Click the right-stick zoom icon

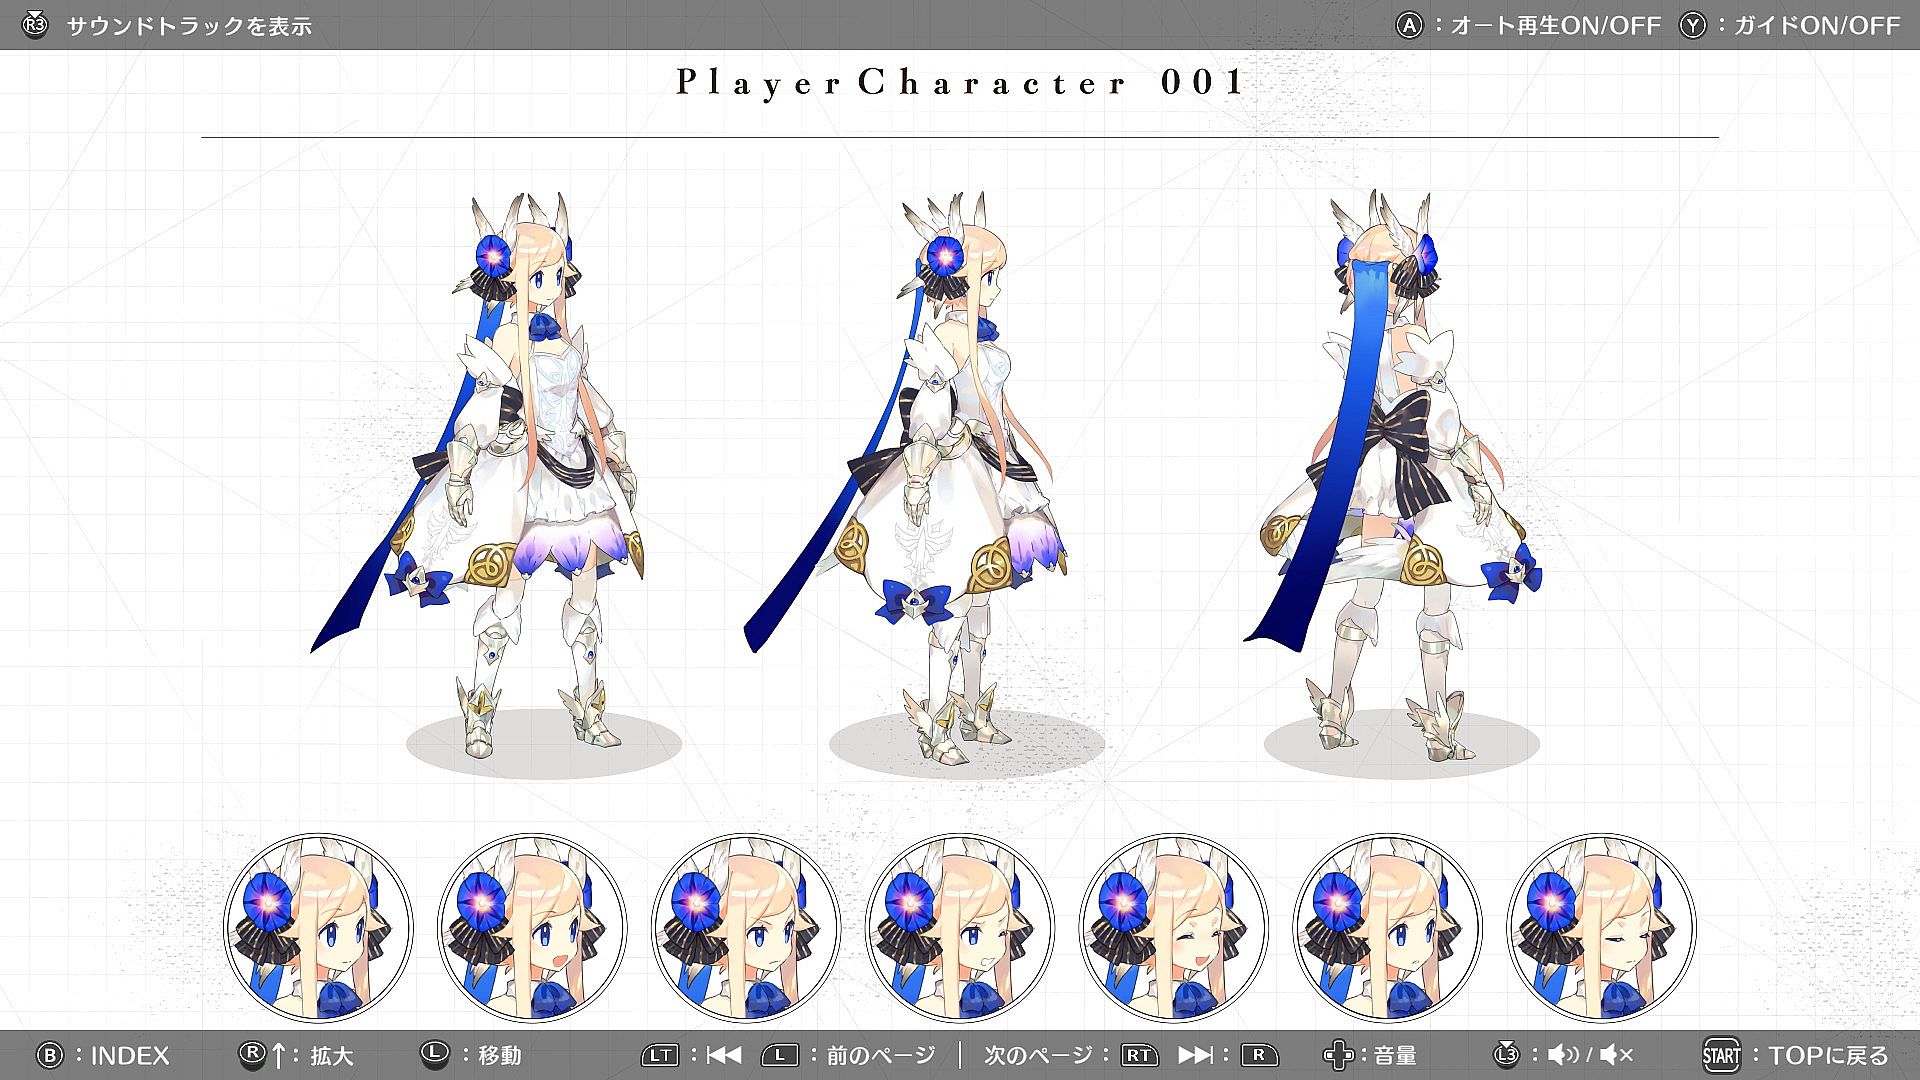coord(253,1054)
